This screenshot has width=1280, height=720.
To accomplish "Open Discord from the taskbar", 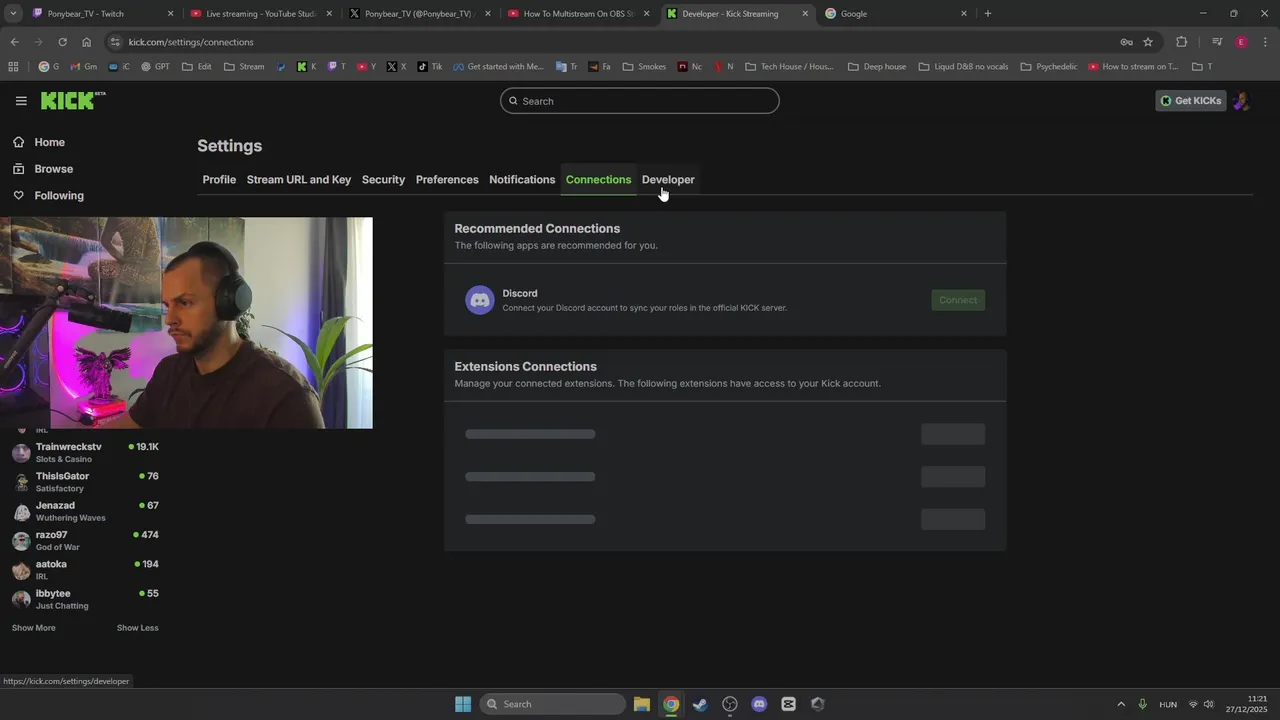I will [759, 704].
